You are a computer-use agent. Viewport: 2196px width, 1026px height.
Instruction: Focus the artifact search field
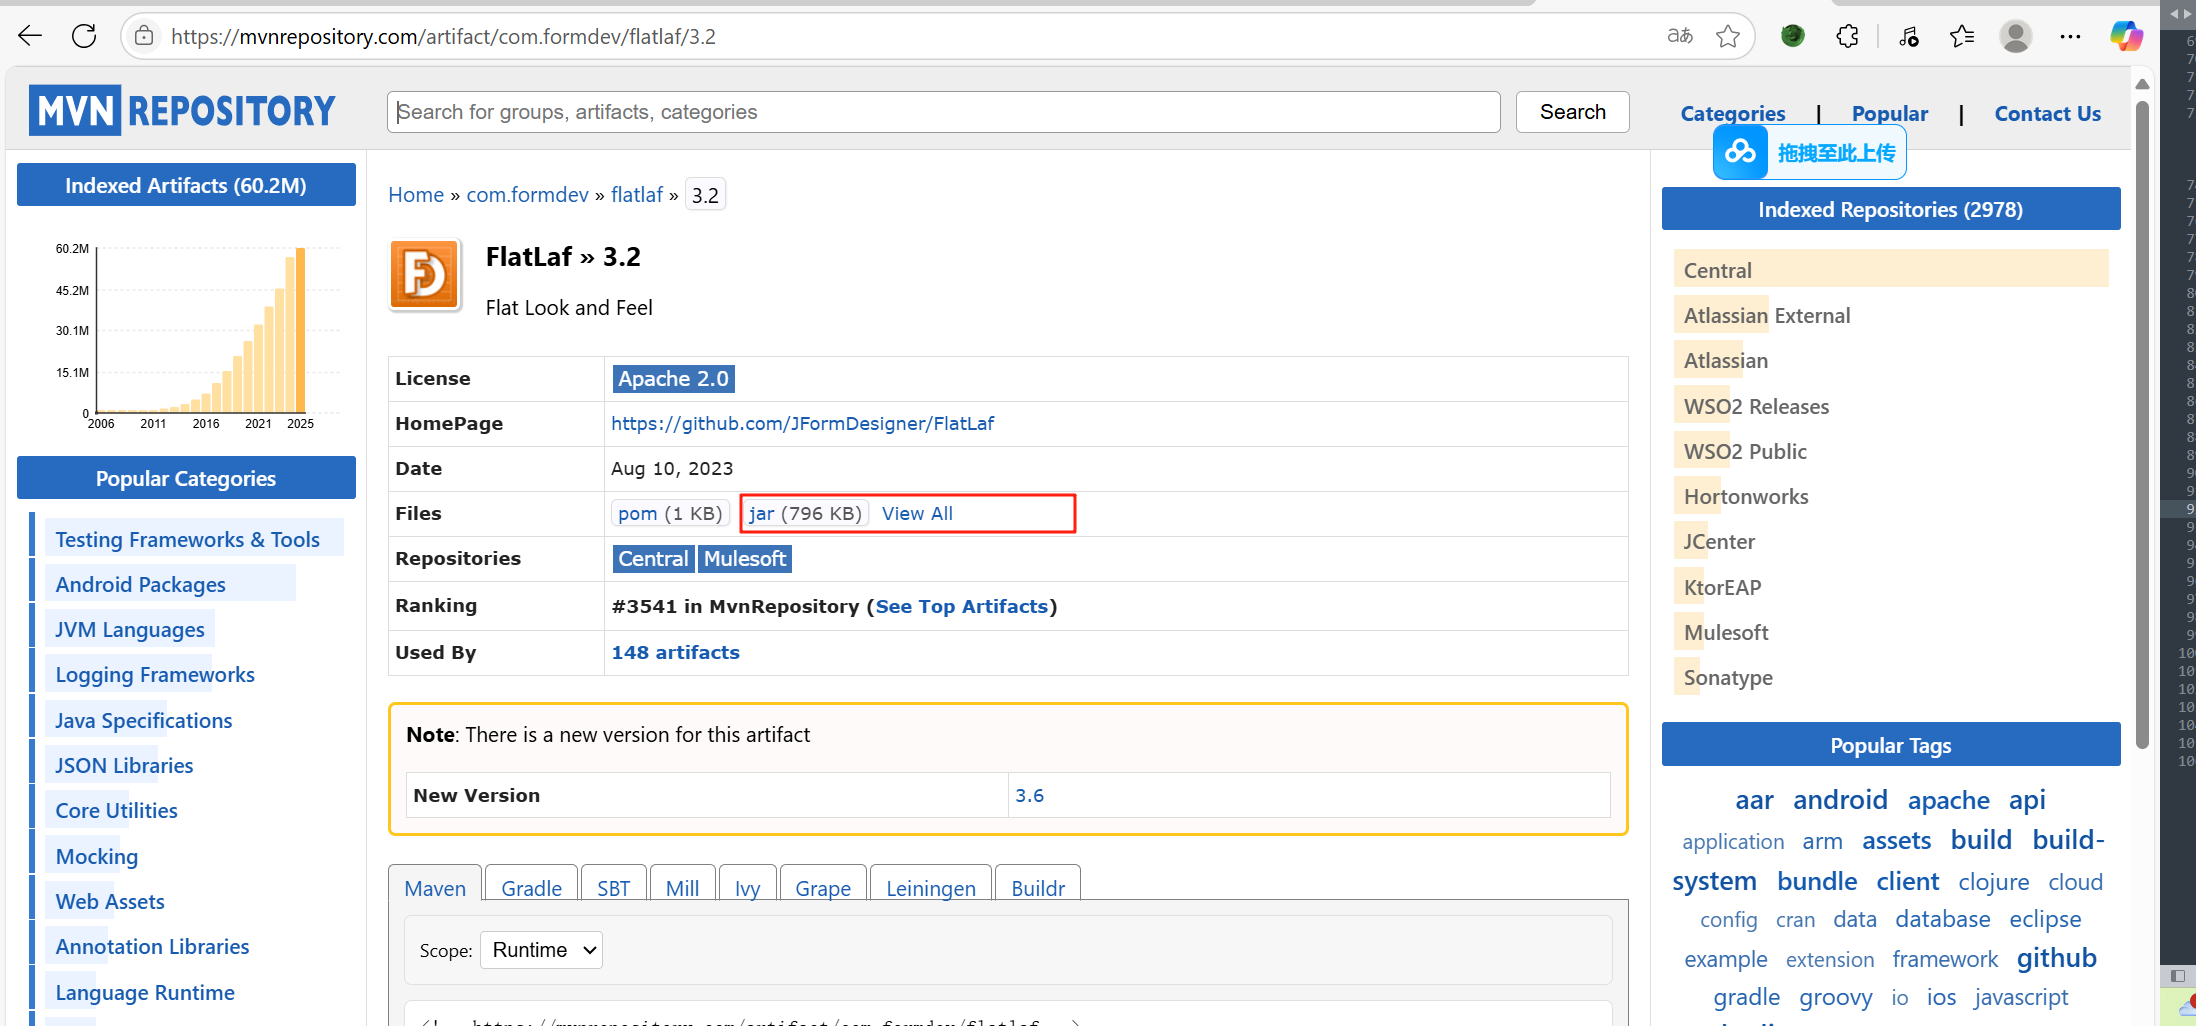click(943, 112)
